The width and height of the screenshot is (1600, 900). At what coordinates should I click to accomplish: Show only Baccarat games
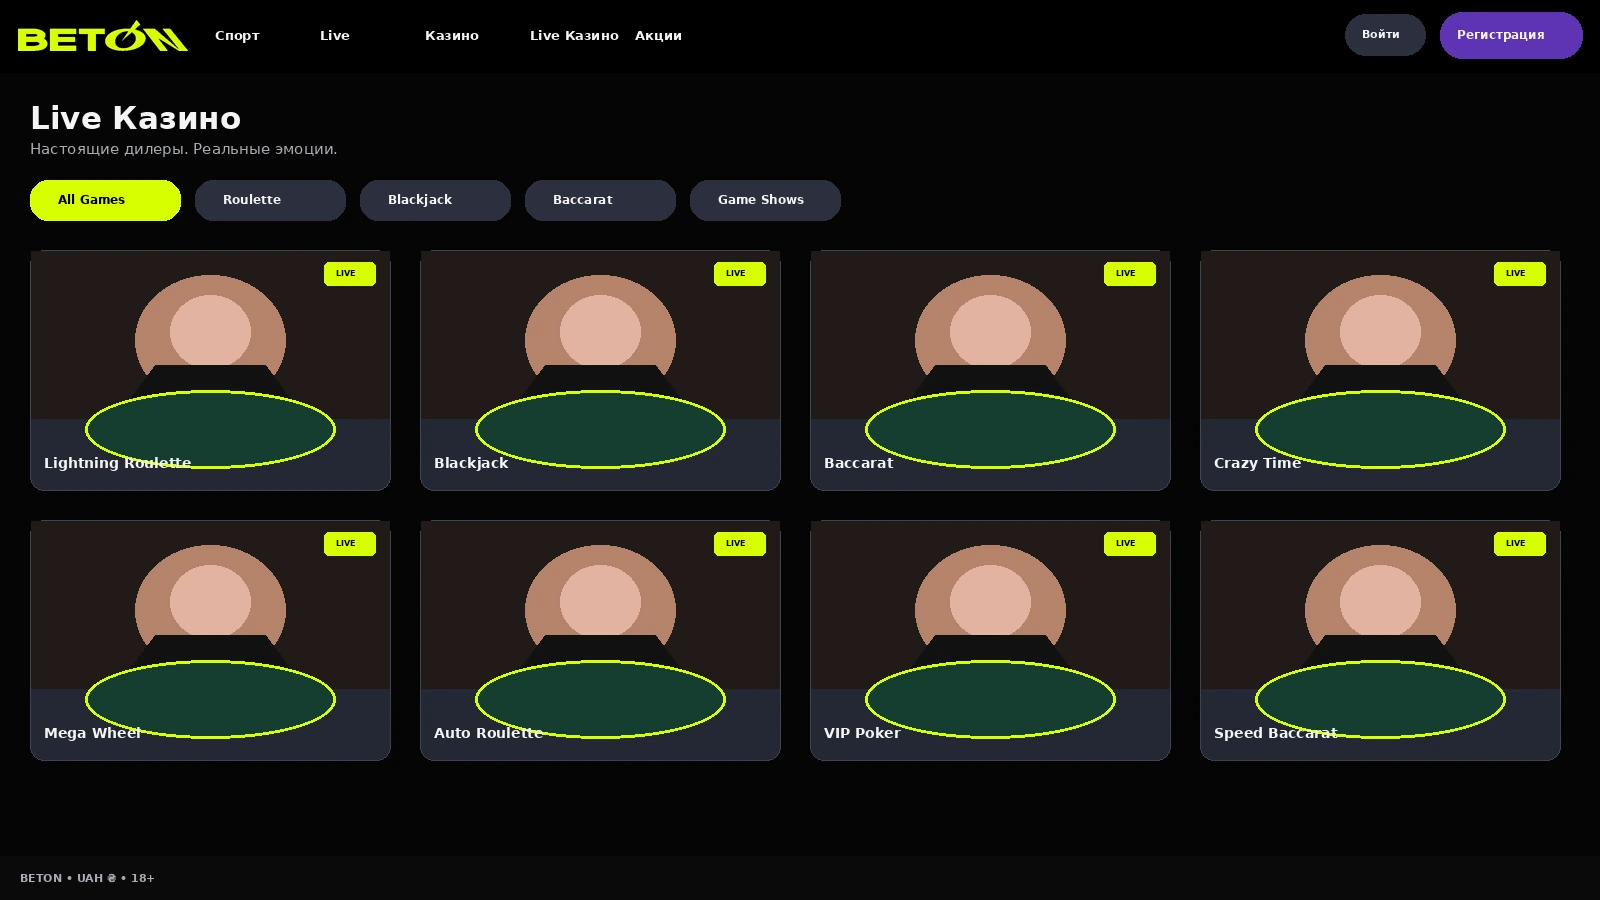pyautogui.click(x=600, y=200)
